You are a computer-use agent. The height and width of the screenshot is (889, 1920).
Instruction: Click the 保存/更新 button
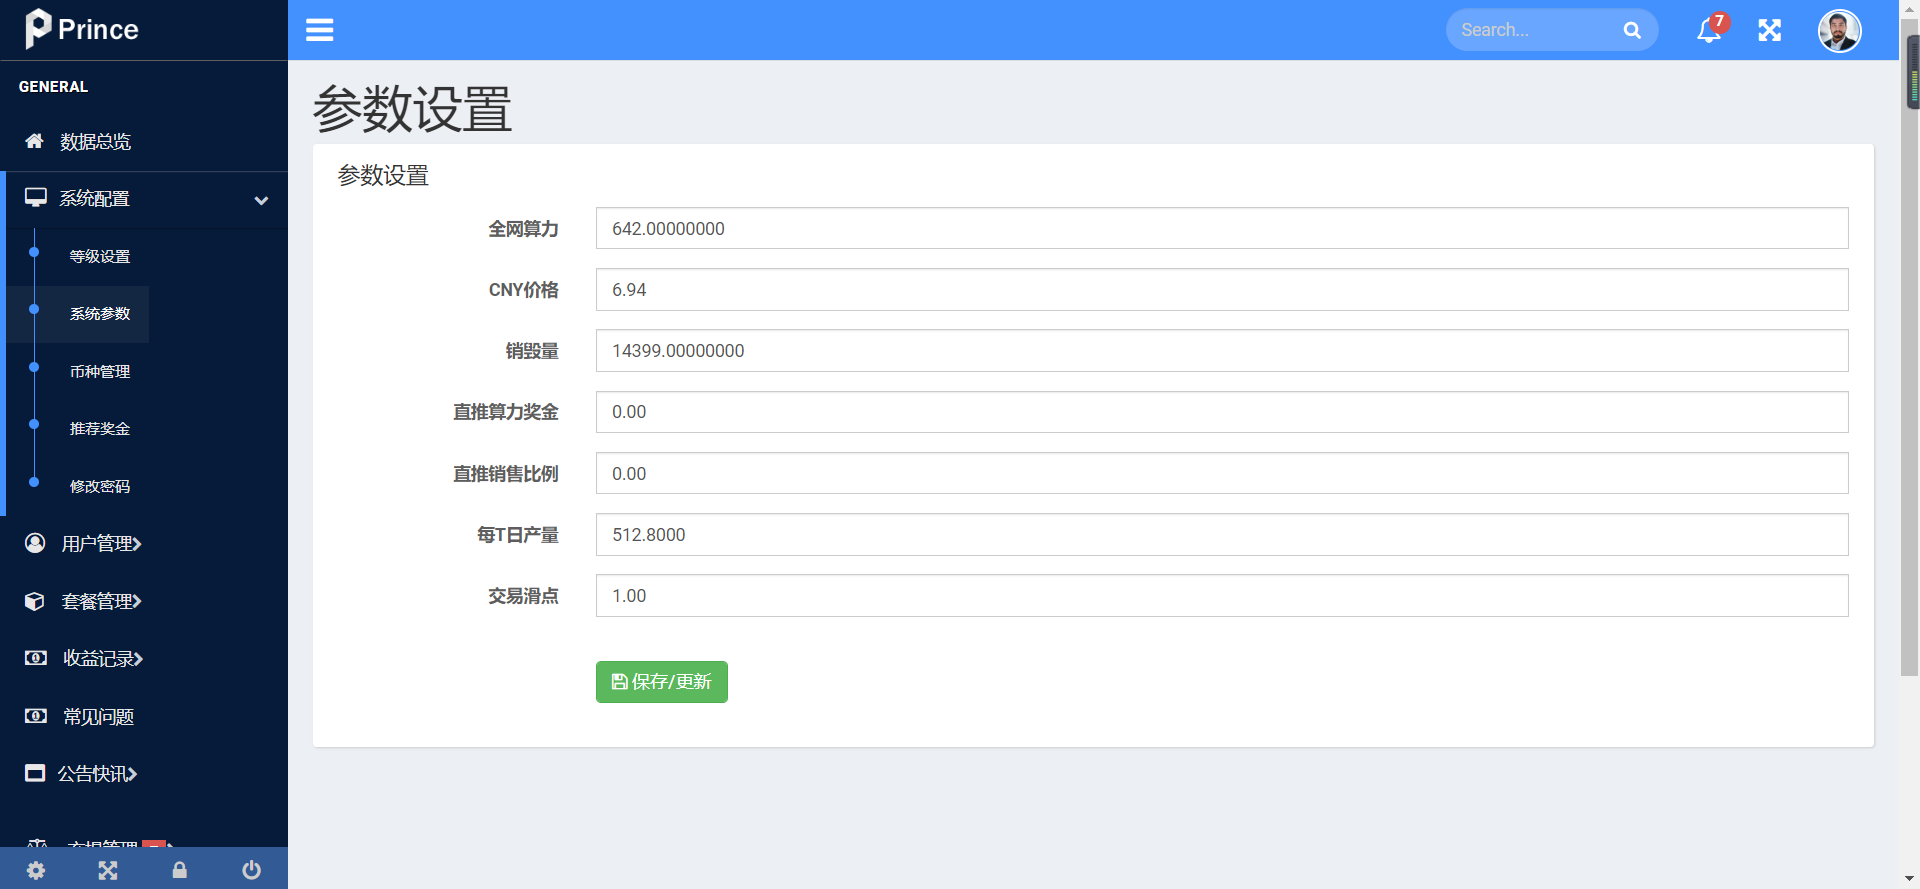(662, 682)
